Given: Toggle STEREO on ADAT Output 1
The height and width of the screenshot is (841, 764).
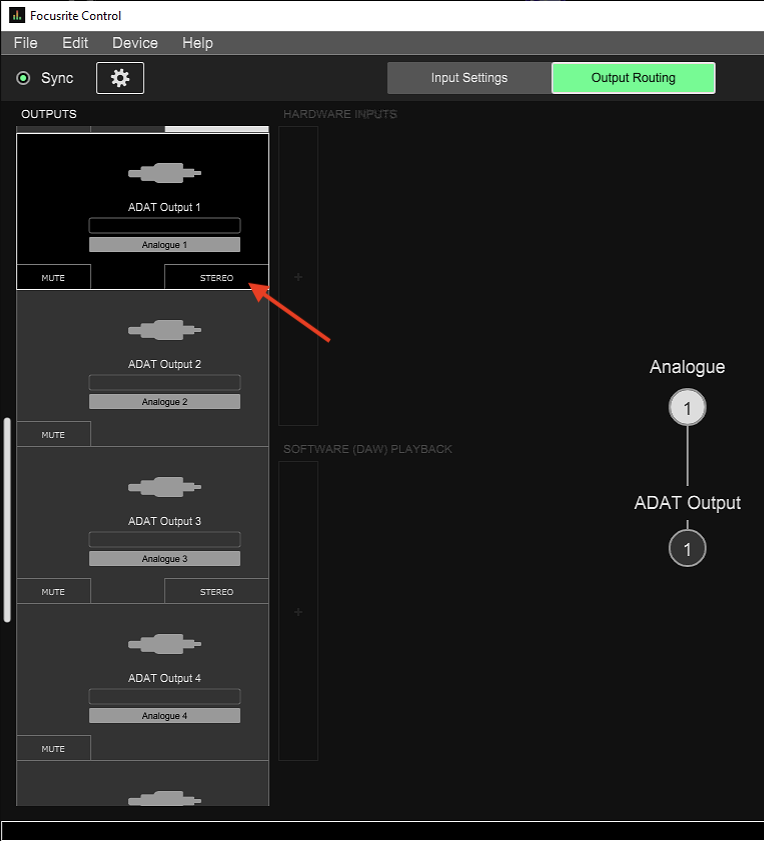Looking at the screenshot, I should coord(217,277).
